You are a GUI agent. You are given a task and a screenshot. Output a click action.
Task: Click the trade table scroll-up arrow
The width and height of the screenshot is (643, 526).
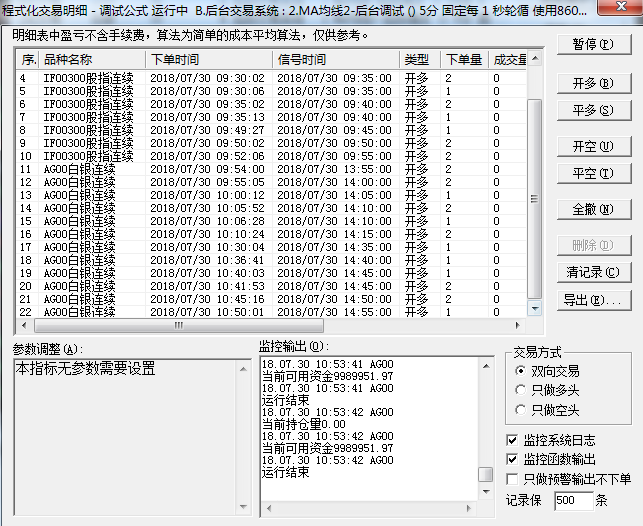[x=535, y=59]
